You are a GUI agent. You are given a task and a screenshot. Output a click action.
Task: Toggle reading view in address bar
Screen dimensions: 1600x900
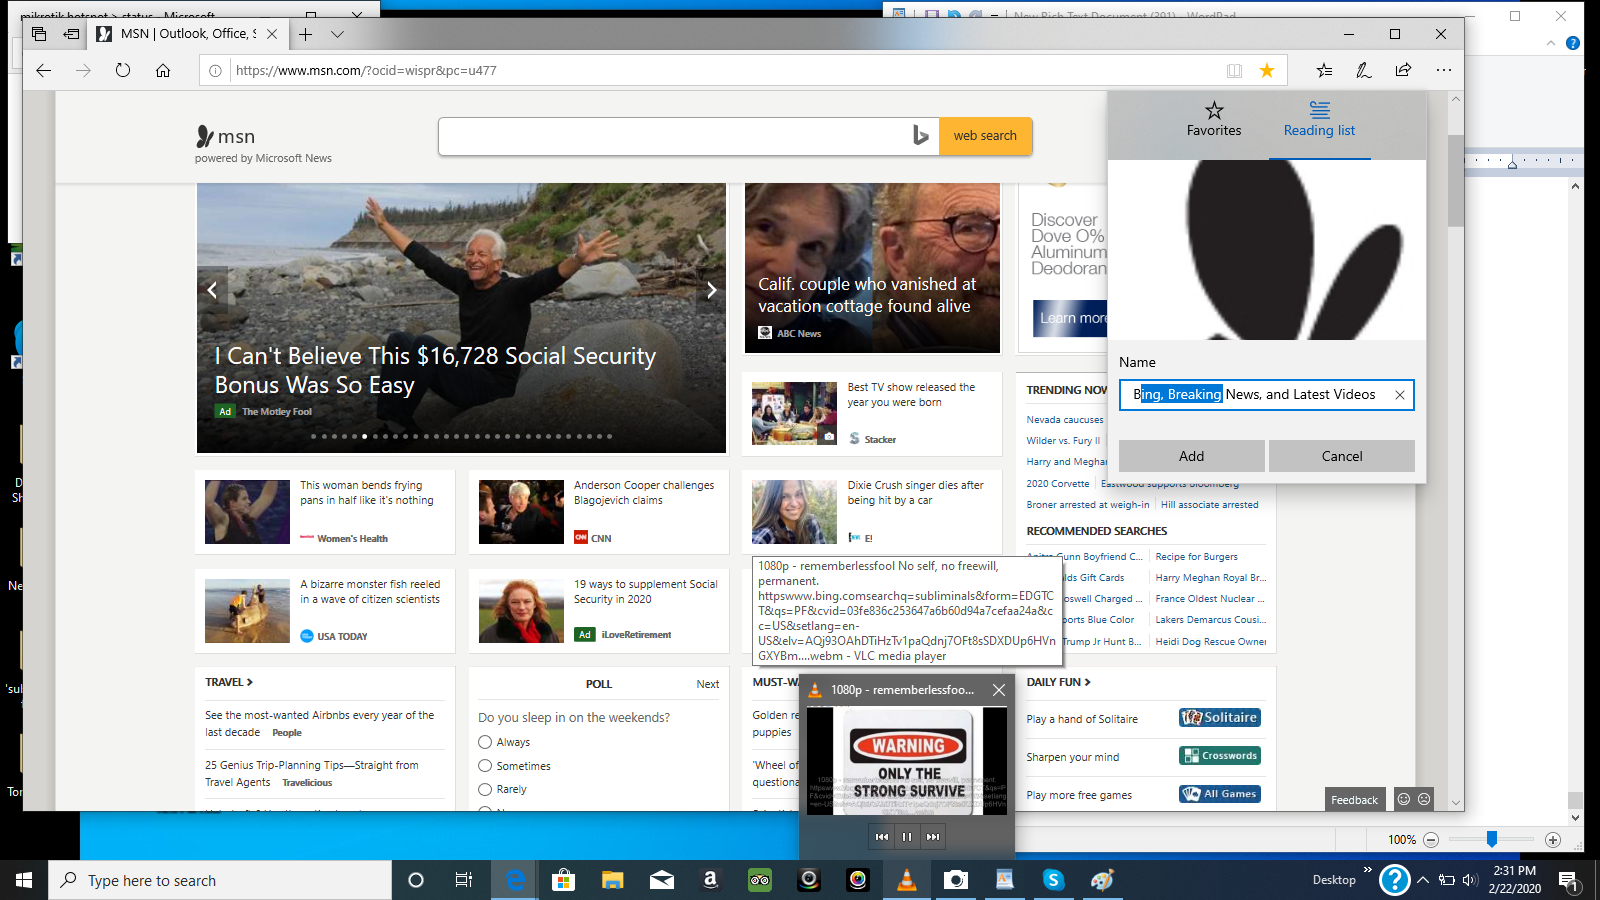1235,70
